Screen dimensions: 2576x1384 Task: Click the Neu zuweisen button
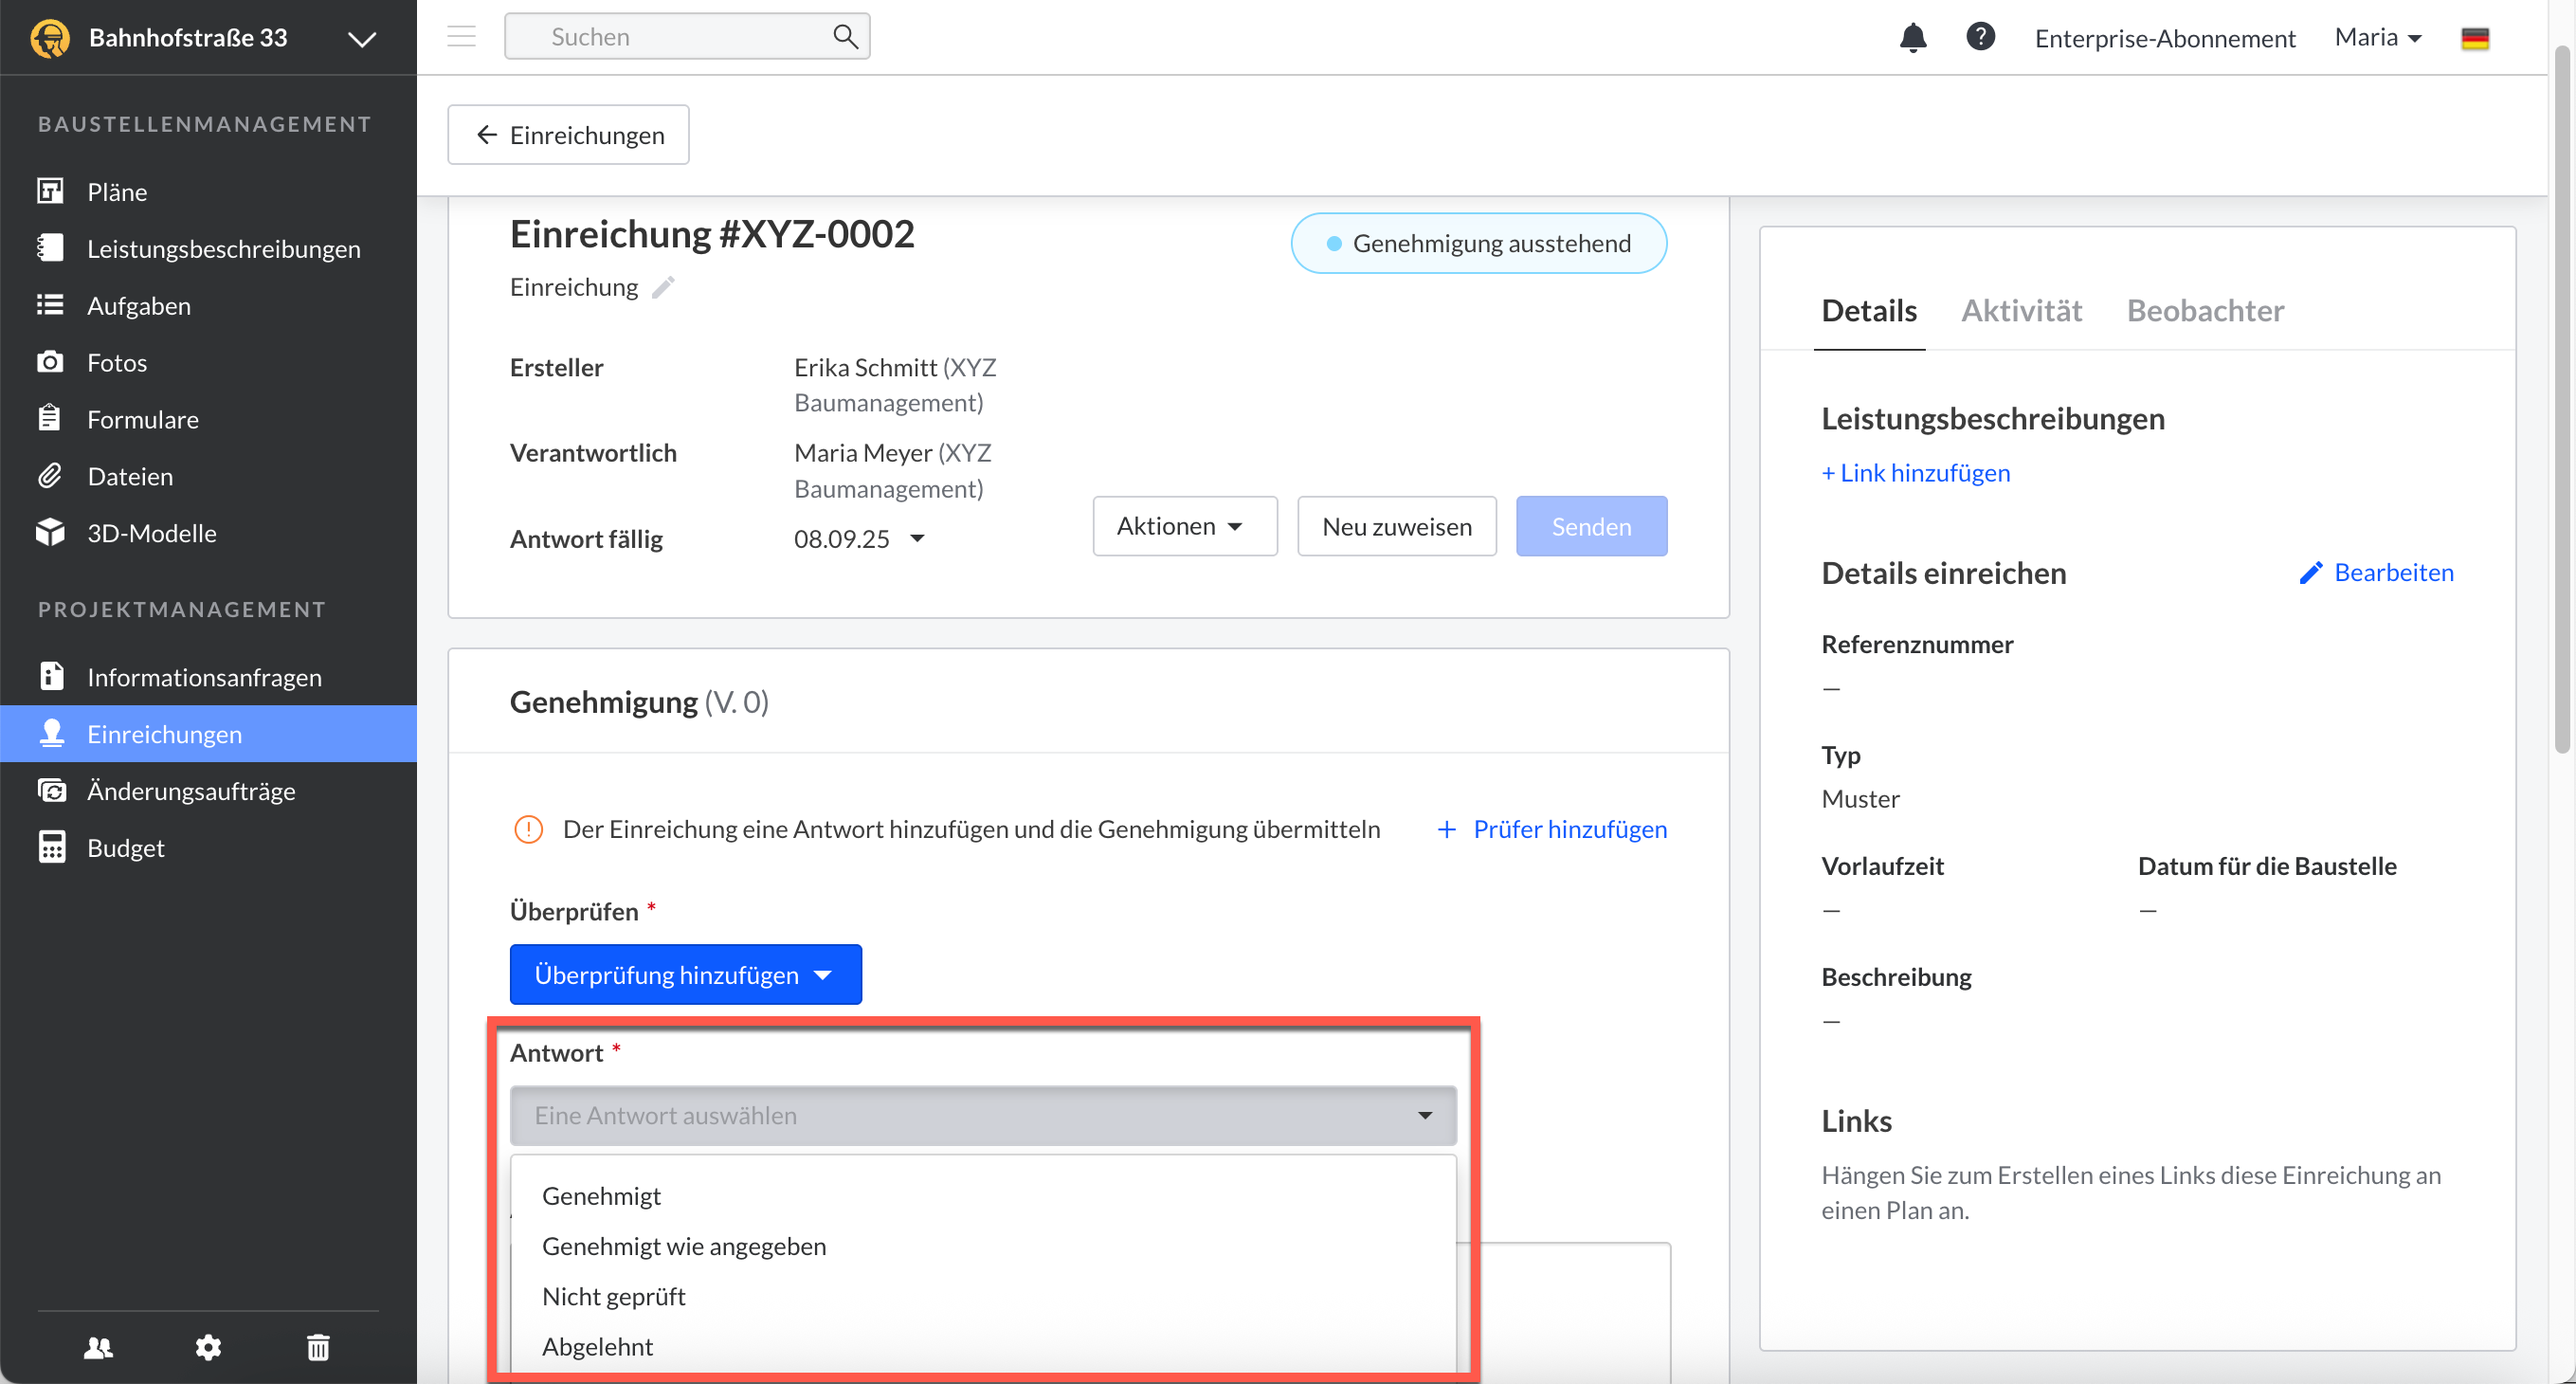(x=1396, y=526)
